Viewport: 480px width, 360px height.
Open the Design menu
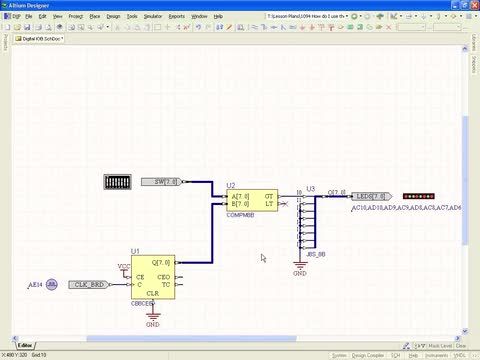point(113,16)
